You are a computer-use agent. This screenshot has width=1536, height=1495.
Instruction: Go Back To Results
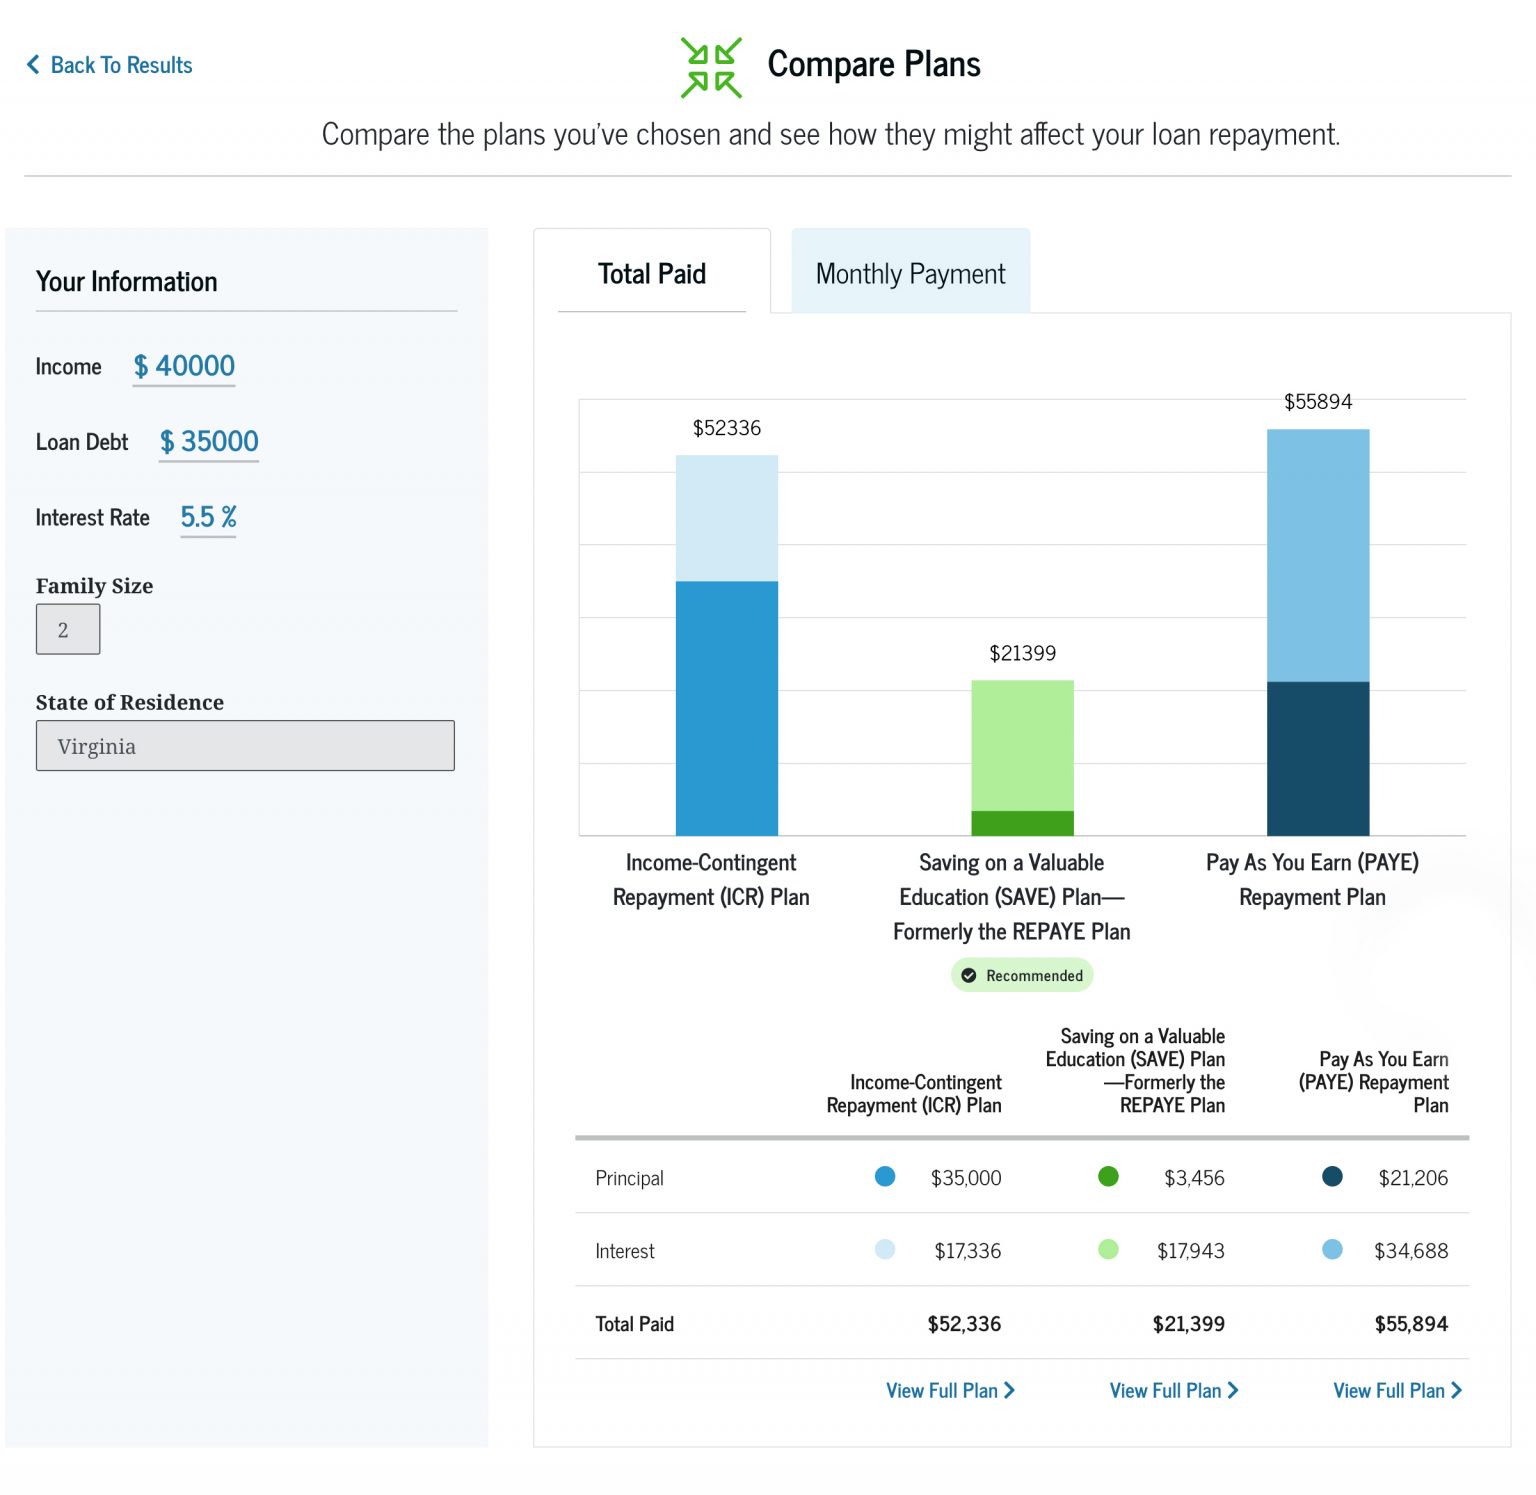tap(120, 65)
